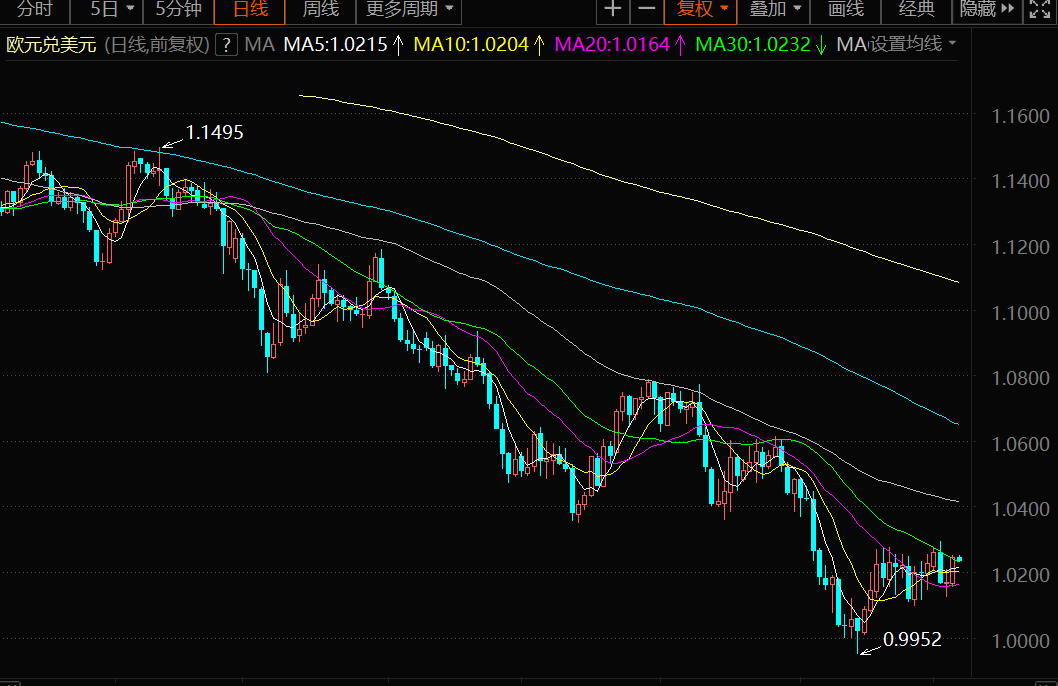This screenshot has height=686, width=1058.
Task: Click 1.0400 on the price axis
Action: tap(1020, 509)
